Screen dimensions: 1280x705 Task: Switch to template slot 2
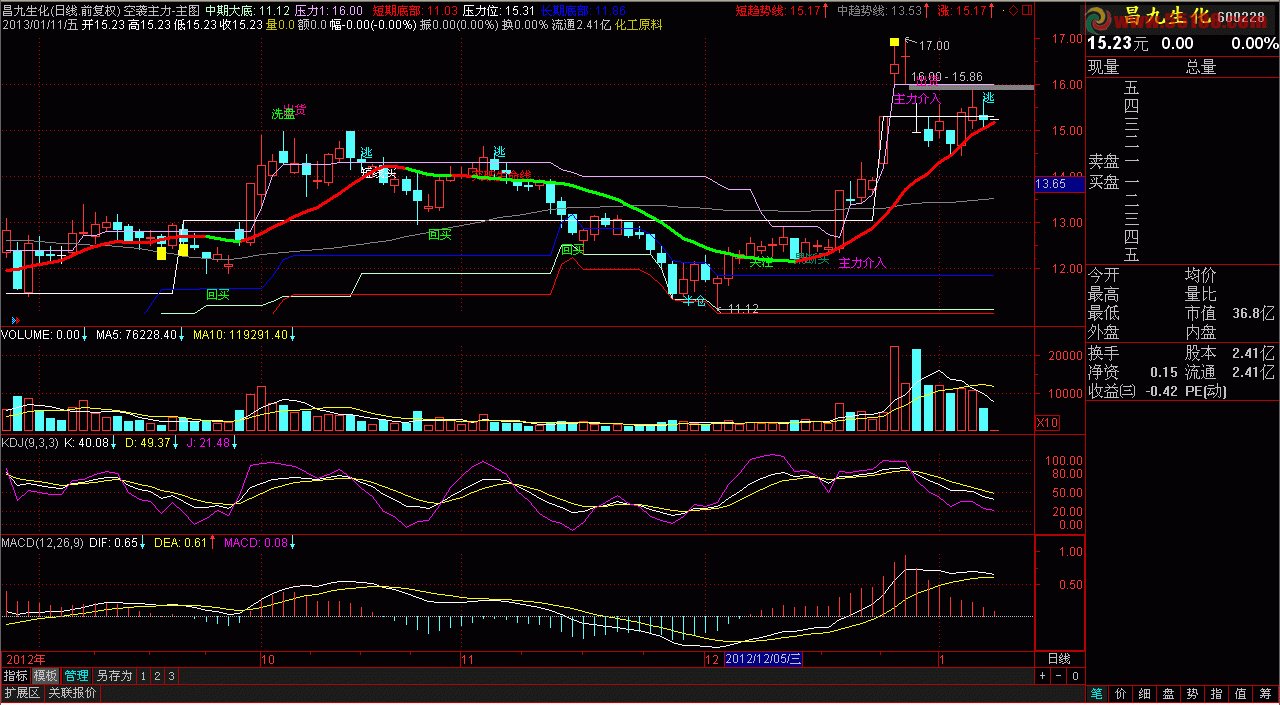click(x=157, y=676)
